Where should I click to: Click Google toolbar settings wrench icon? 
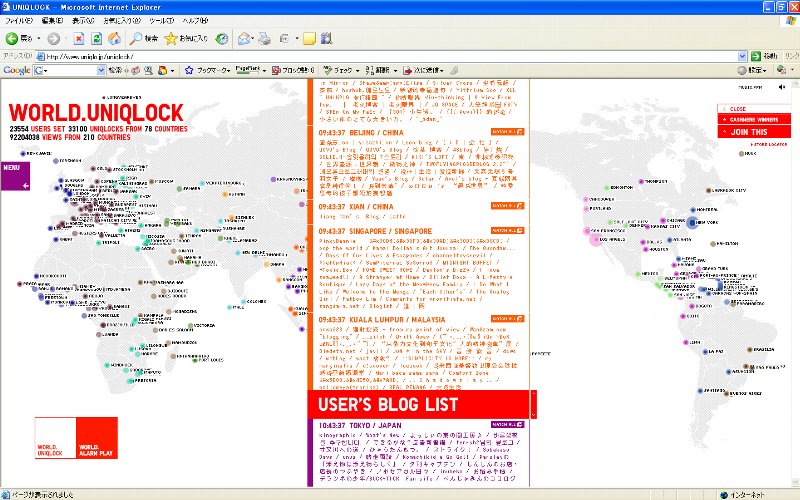742,70
